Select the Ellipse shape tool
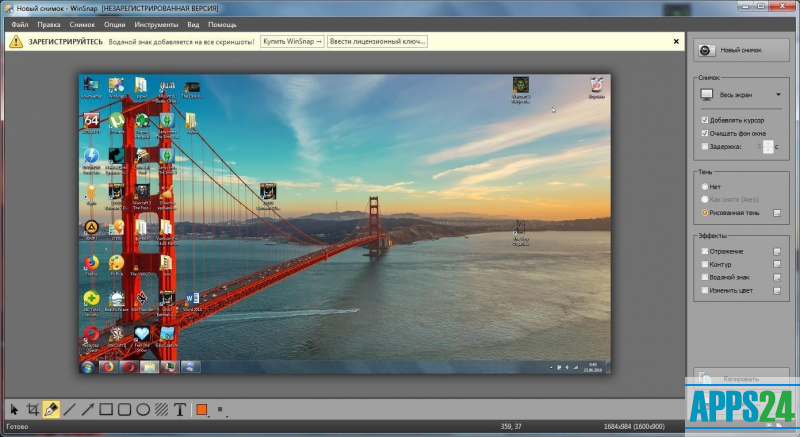800x437 pixels. point(143,409)
